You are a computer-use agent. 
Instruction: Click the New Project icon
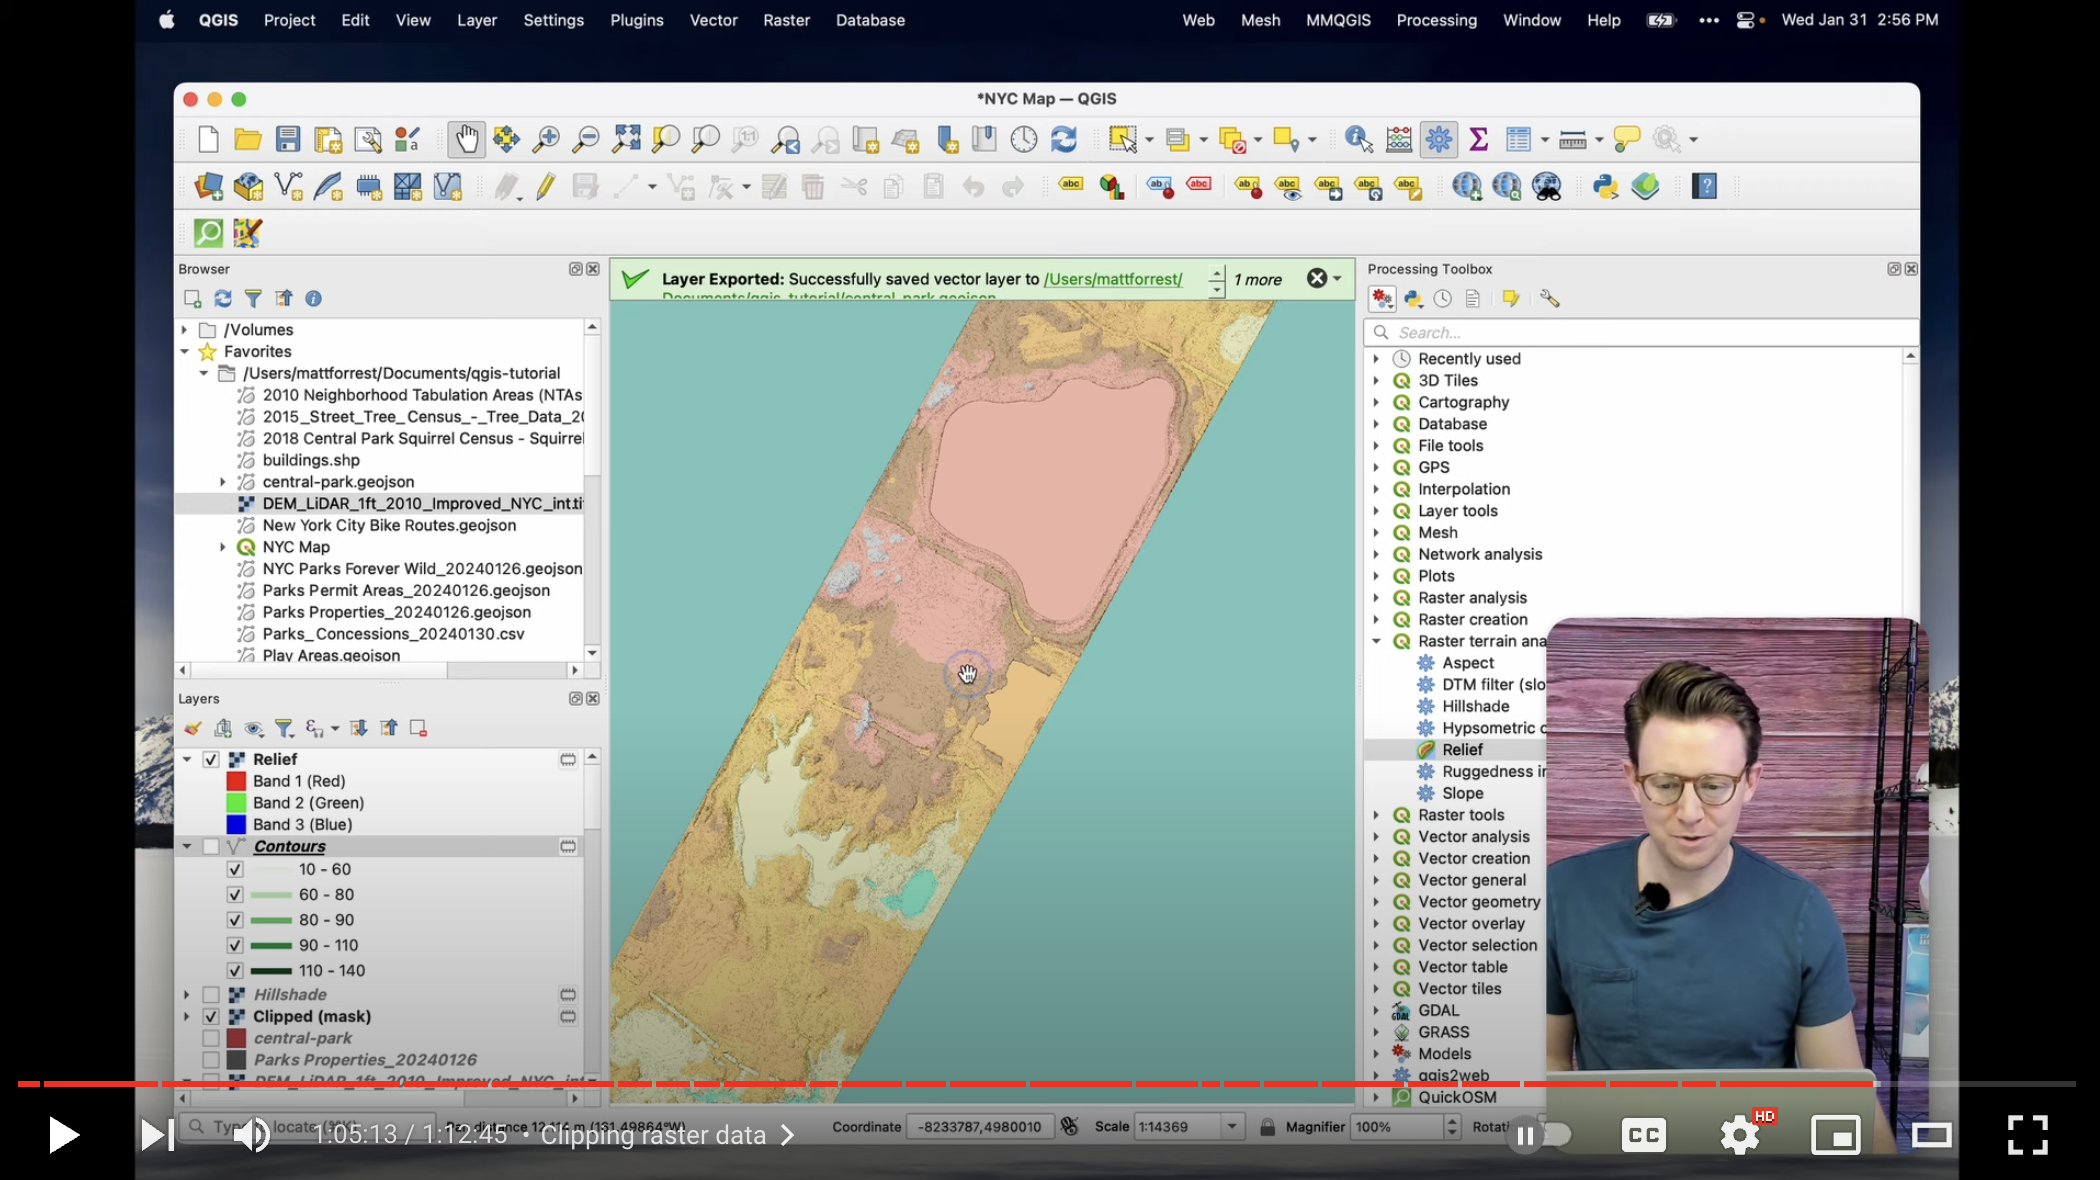point(208,139)
